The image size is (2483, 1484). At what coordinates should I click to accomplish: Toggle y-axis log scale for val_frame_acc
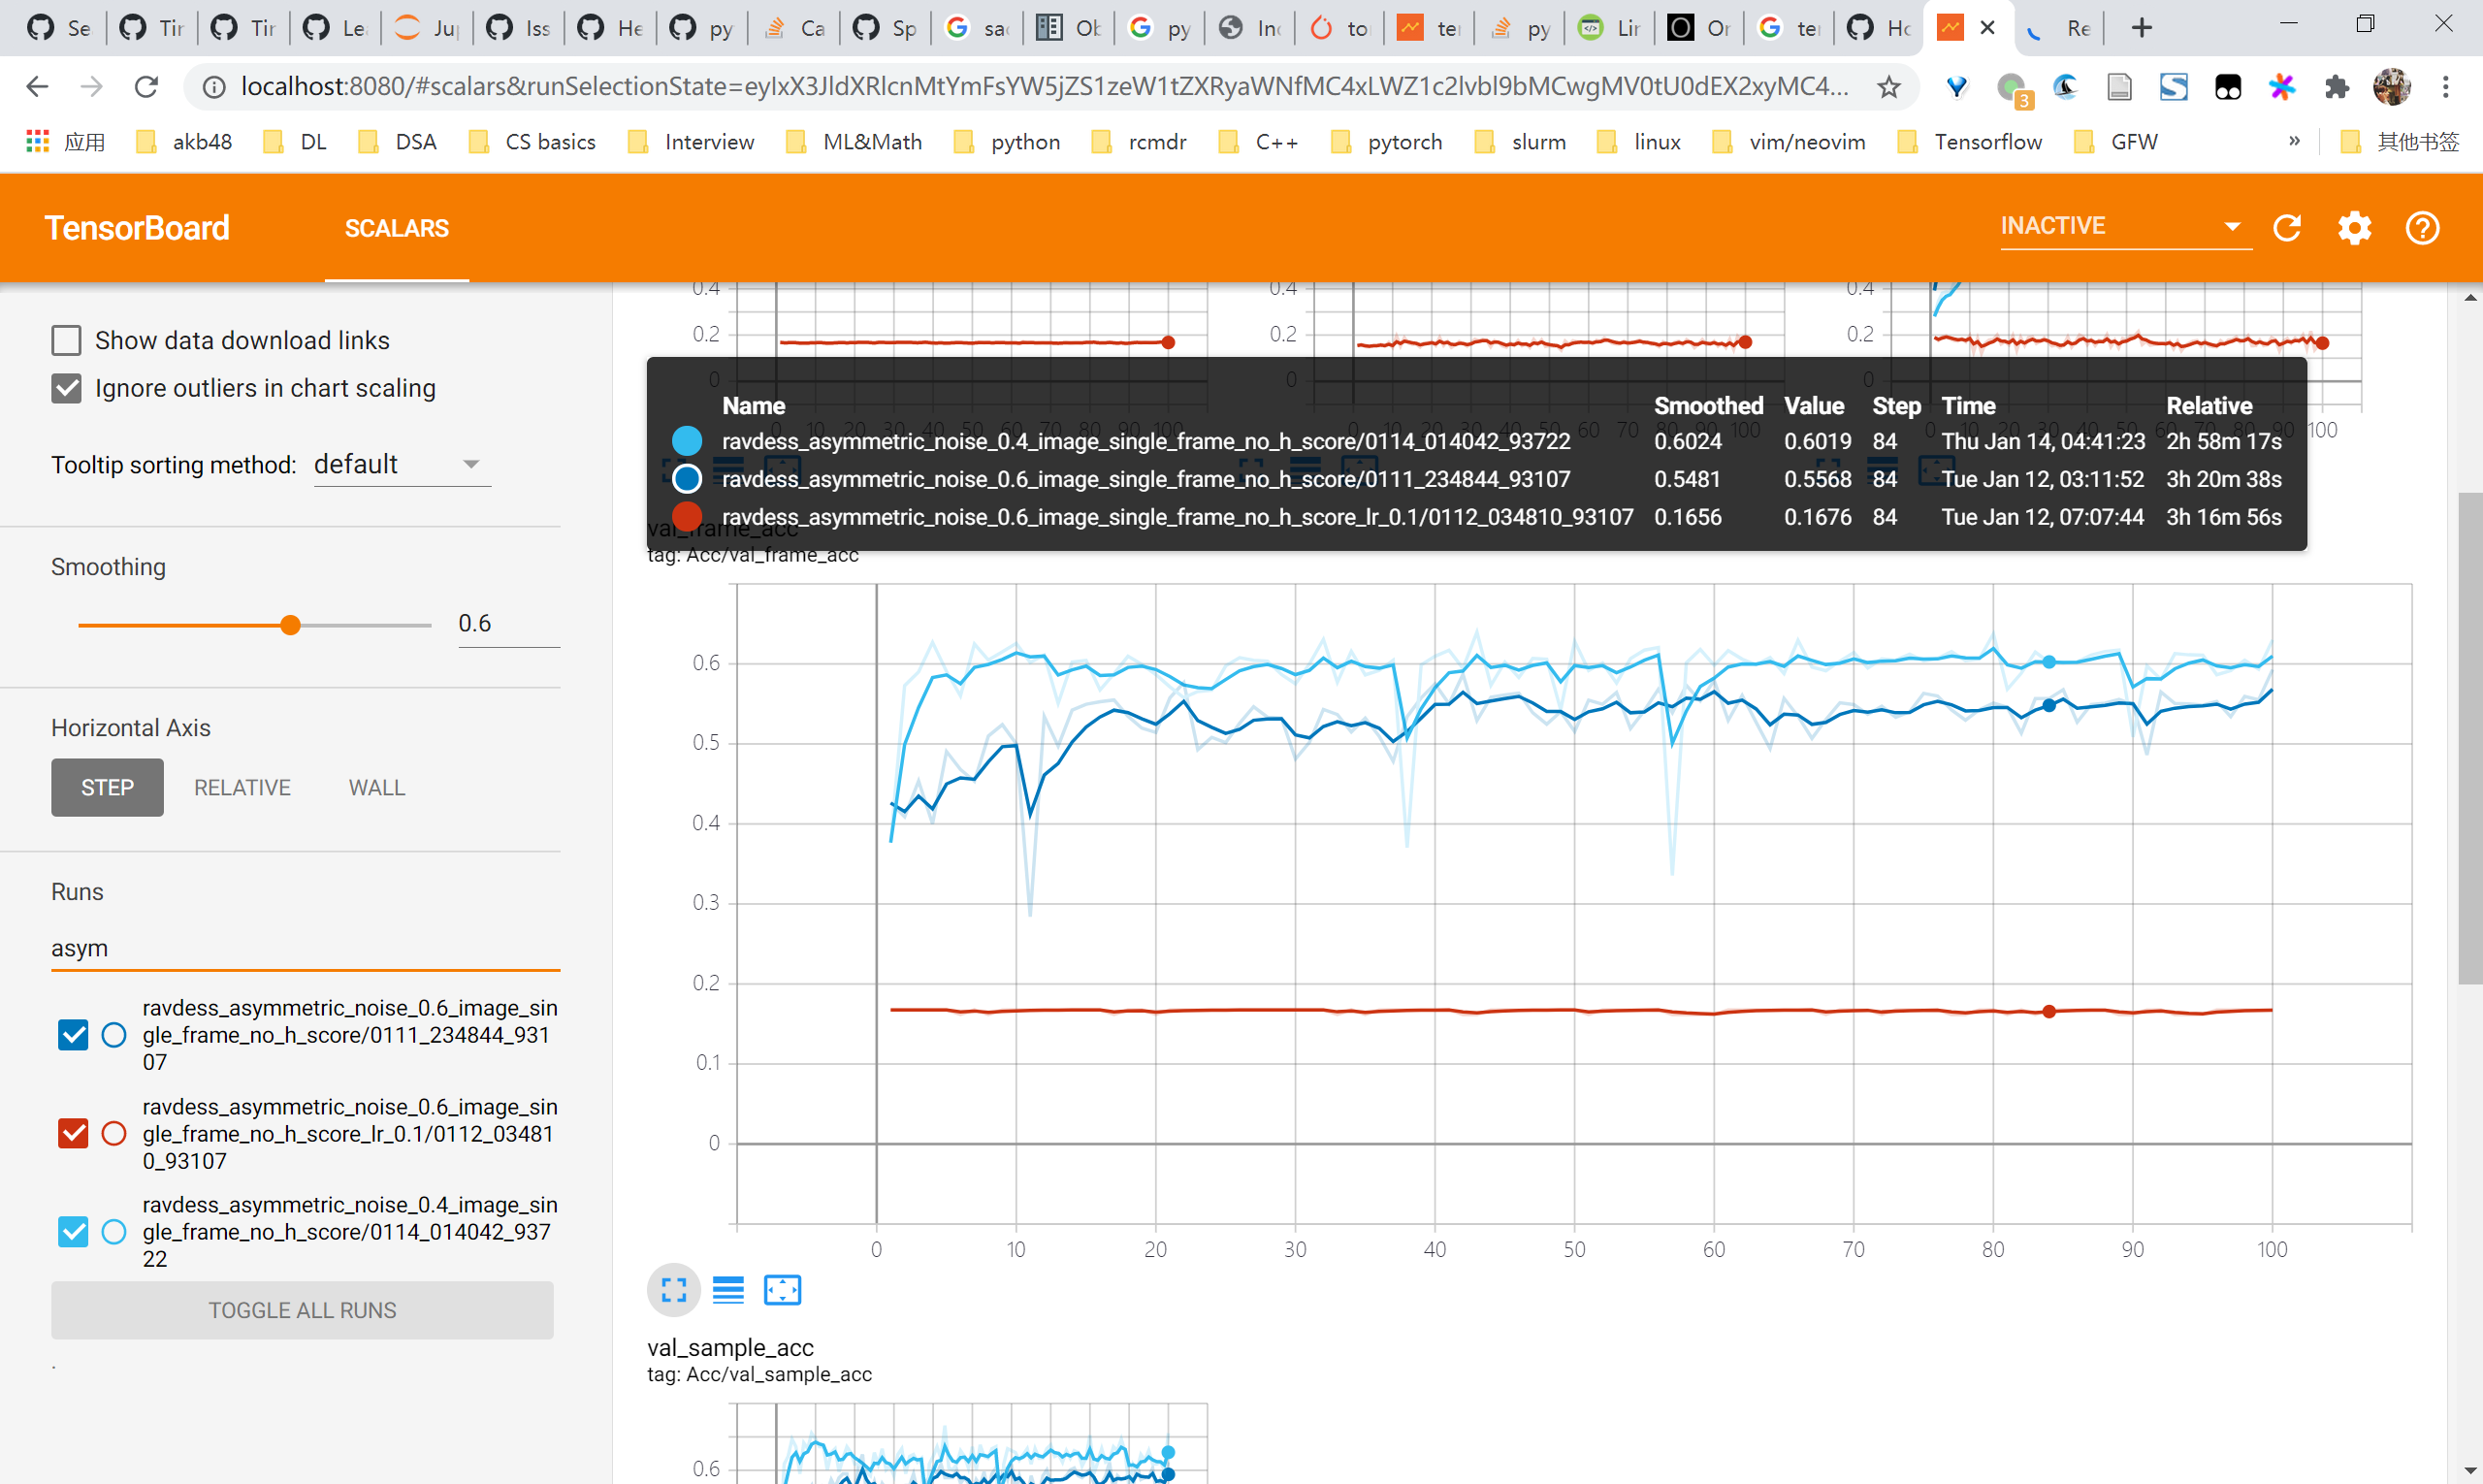pos(728,1290)
